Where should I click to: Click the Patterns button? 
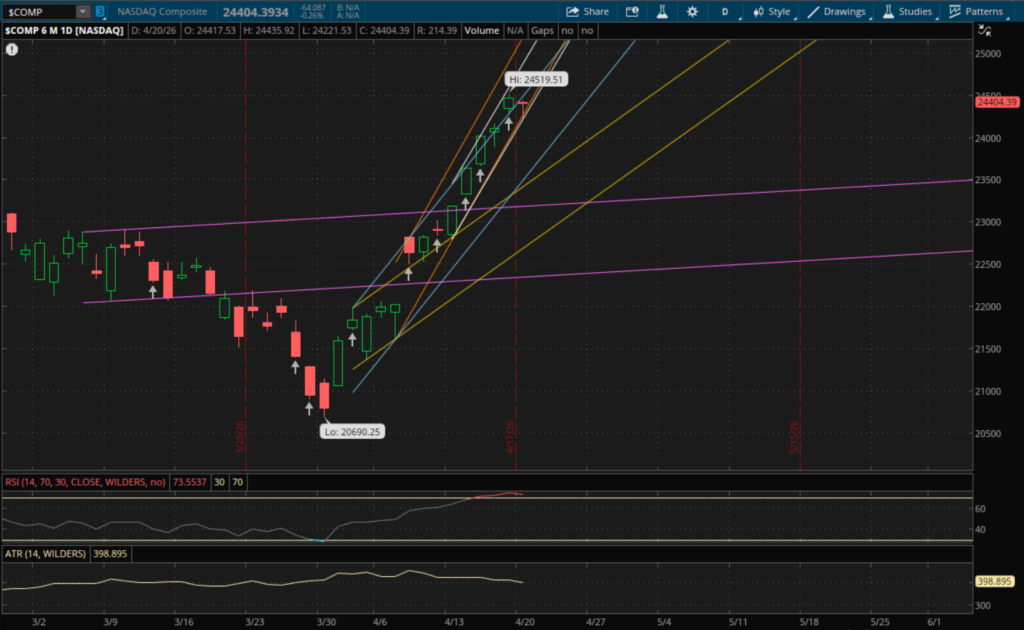[x=976, y=12]
